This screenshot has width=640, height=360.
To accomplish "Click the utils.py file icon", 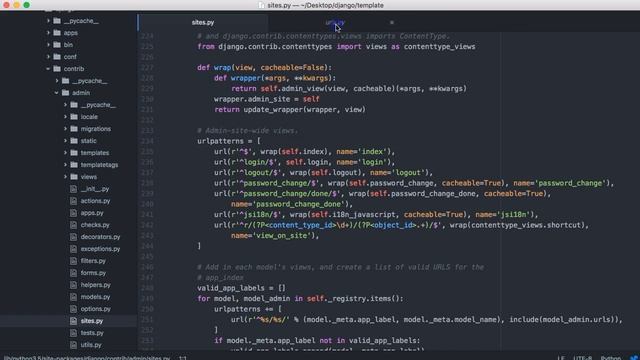I will pos(73,345).
